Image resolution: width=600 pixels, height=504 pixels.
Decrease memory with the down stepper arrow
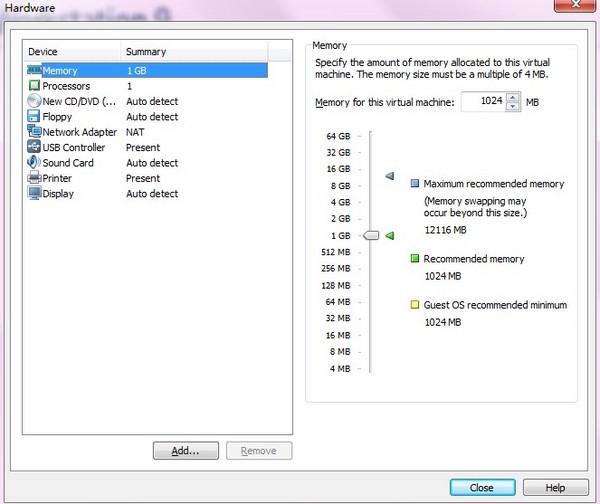click(513, 106)
